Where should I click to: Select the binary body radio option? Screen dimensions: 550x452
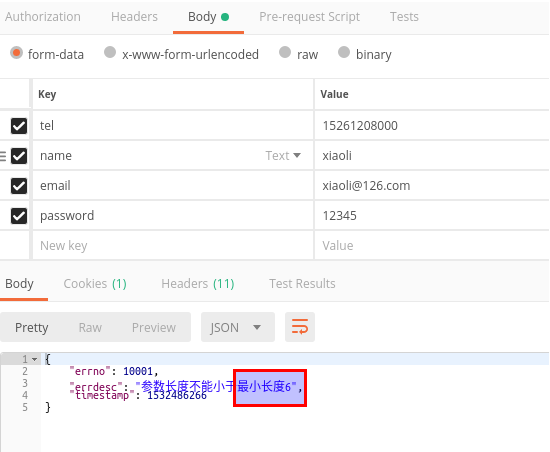coord(344,53)
